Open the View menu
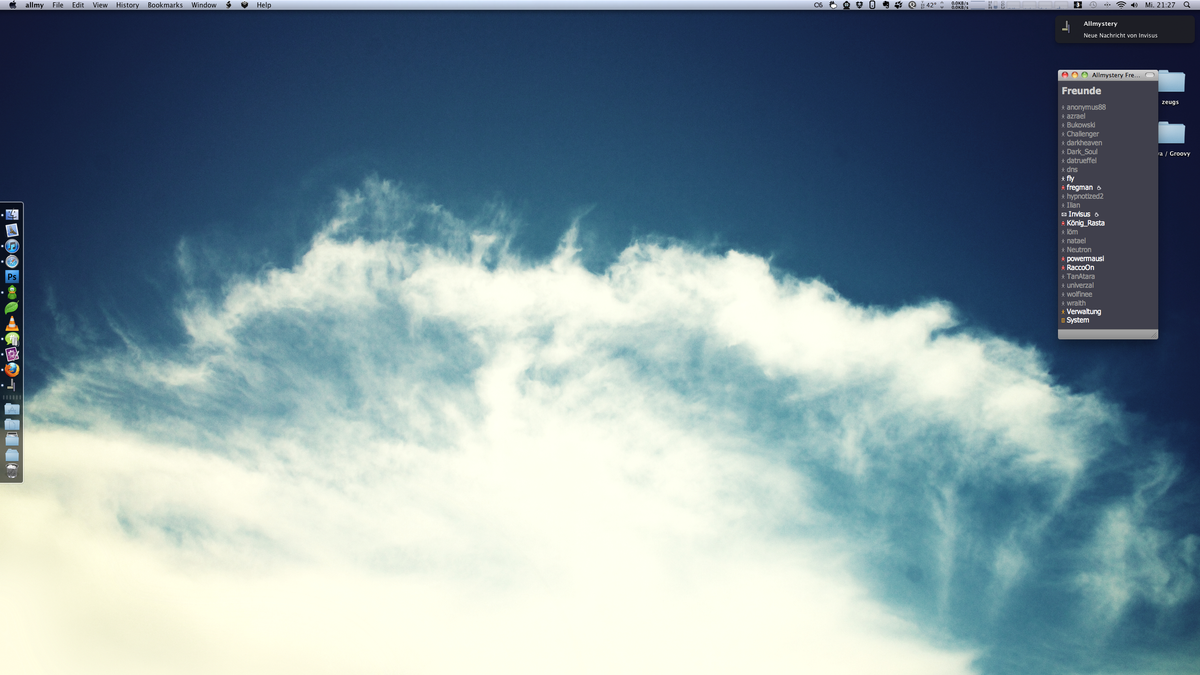This screenshot has height=675, width=1200. 100,5
